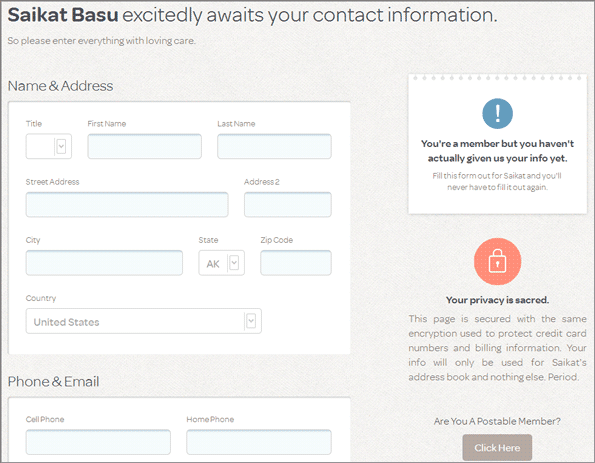The height and width of the screenshot is (463, 595).
Task: Click the Are You A Postable Member text
Action: click(x=497, y=421)
